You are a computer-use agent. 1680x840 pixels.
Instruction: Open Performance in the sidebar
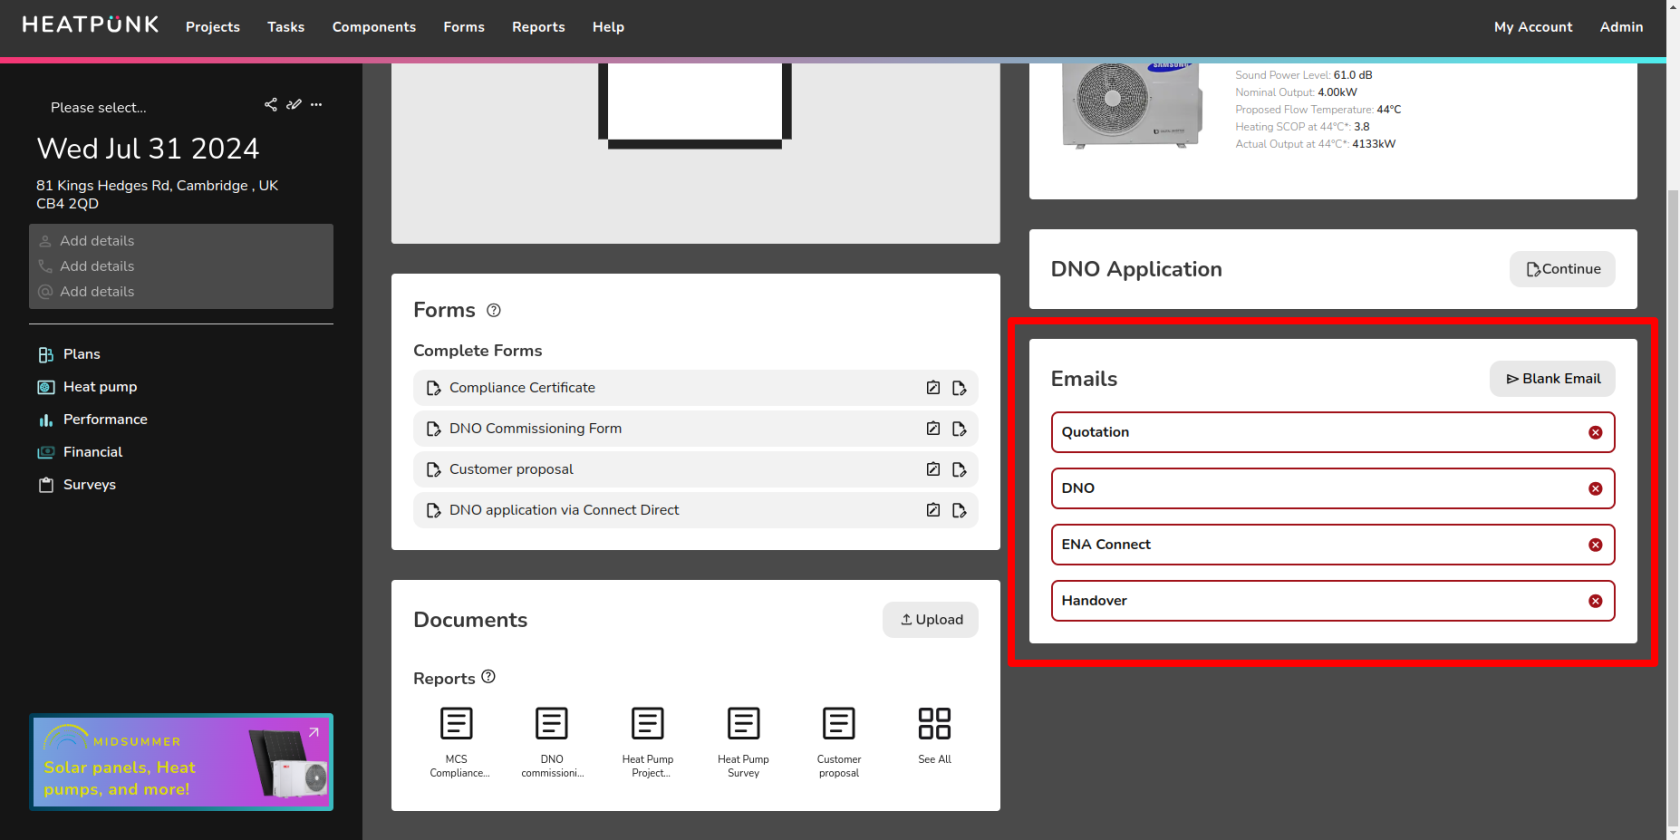tap(92, 420)
